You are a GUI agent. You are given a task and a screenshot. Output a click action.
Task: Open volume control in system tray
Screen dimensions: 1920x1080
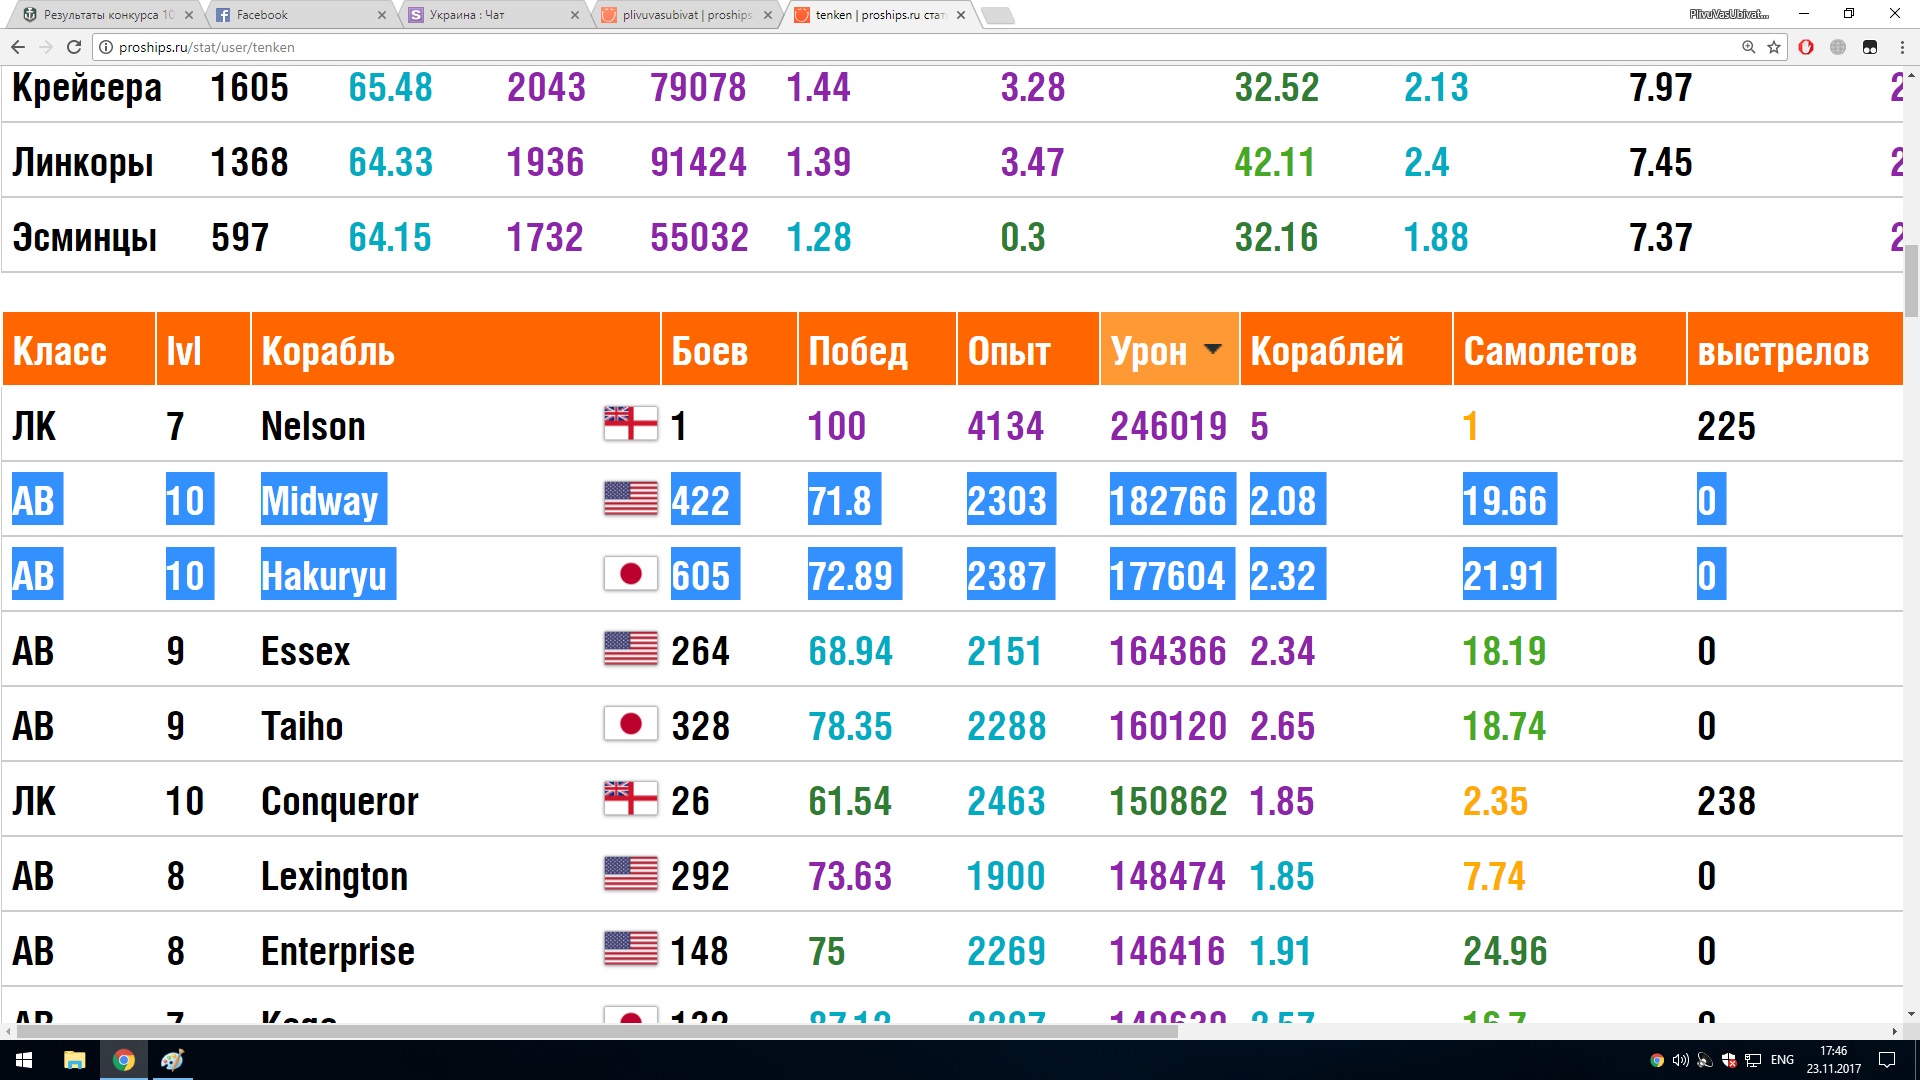1680,1060
